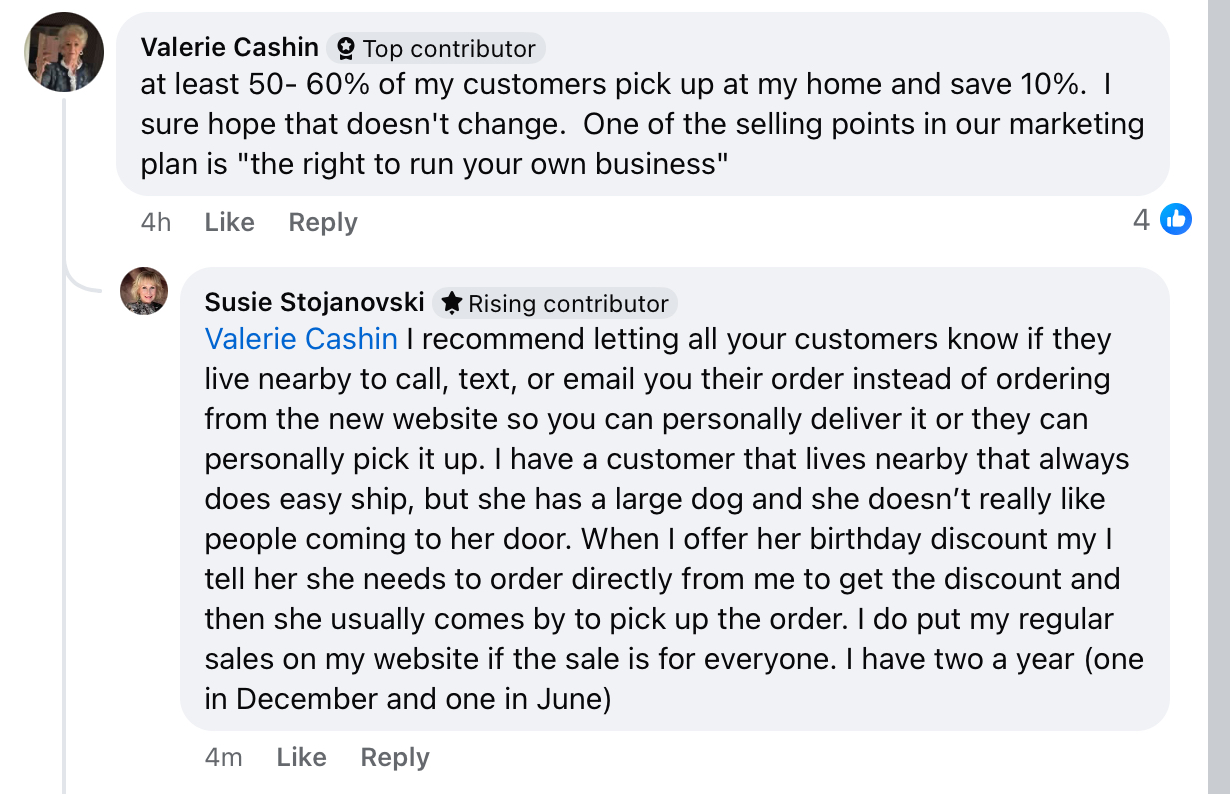
Task: Open Susie Stojanovski's profile picture
Action: pyautogui.click(x=144, y=291)
